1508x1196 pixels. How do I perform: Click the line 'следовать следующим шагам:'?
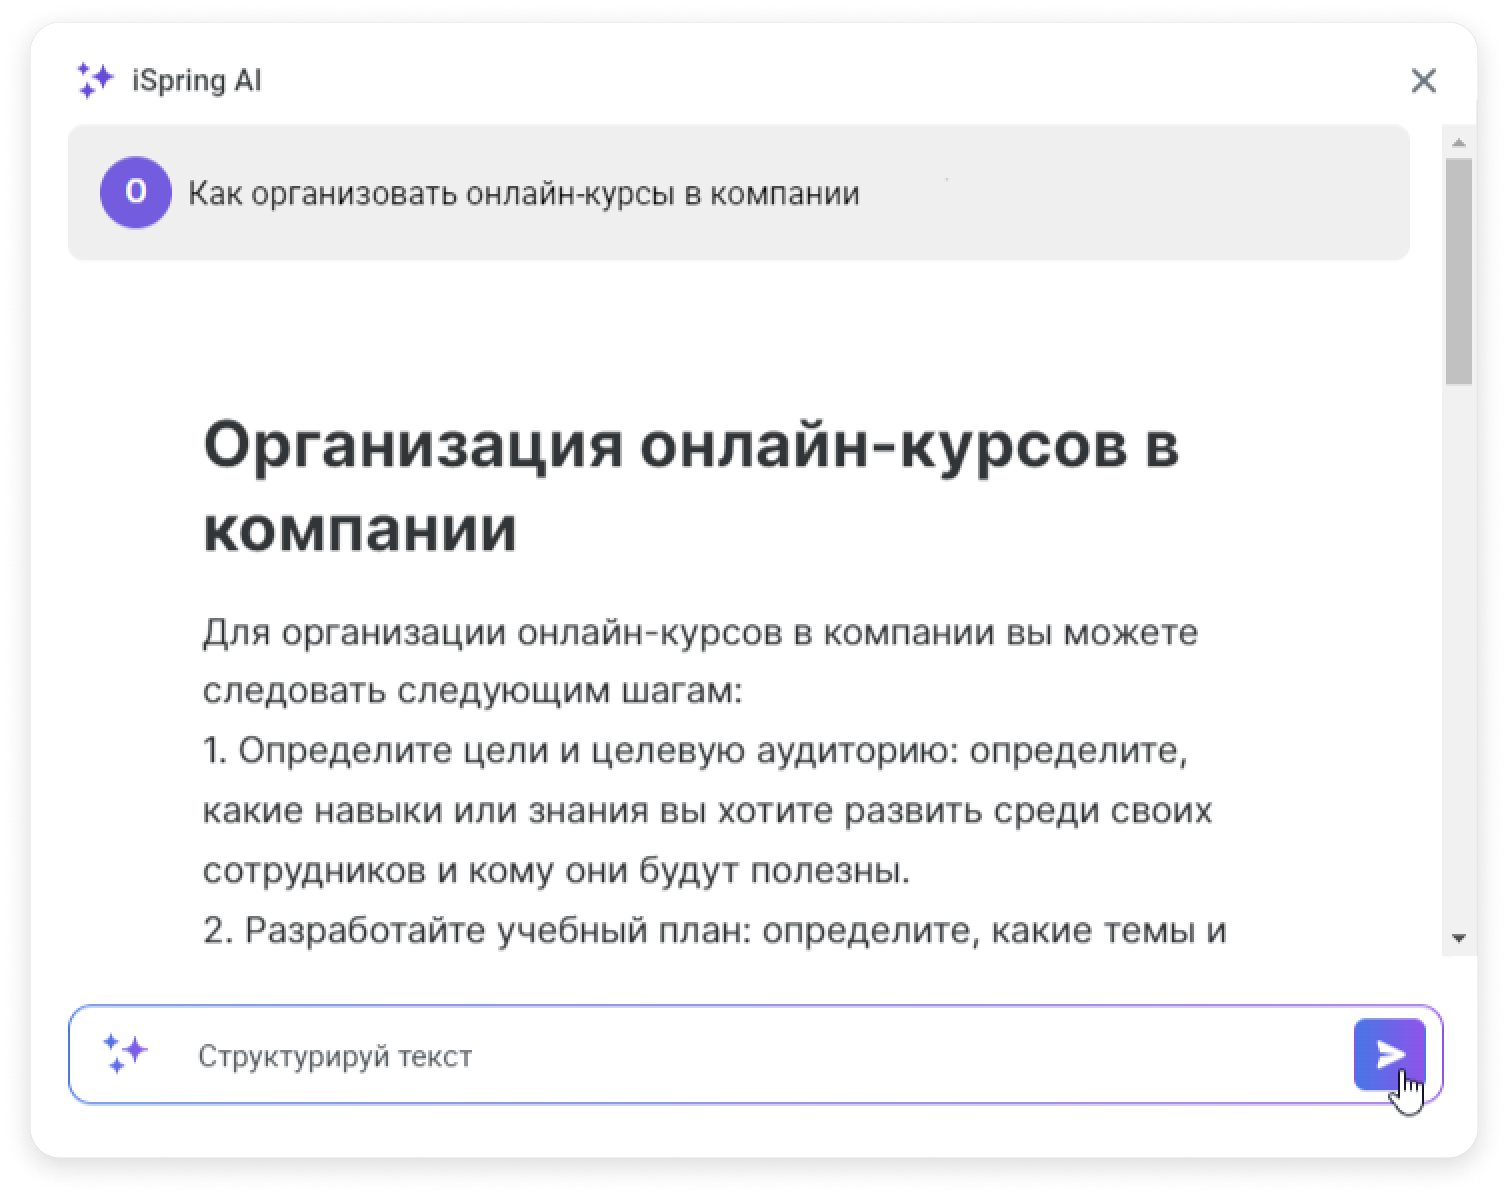472,691
